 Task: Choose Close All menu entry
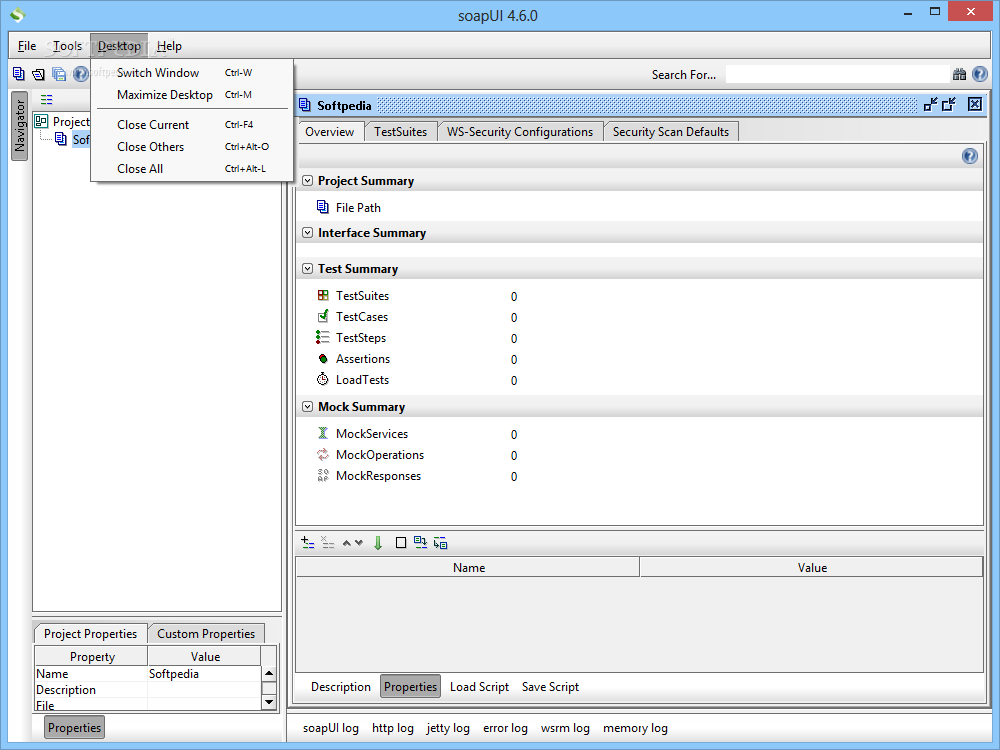pyautogui.click(x=191, y=168)
